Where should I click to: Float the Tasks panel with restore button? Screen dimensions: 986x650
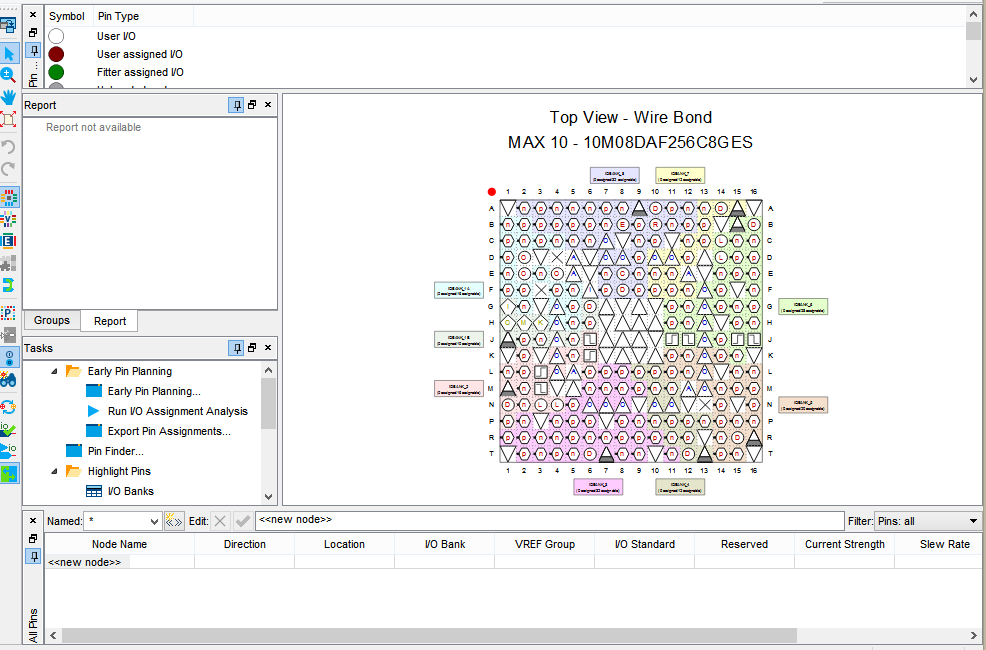click(252, 348)
